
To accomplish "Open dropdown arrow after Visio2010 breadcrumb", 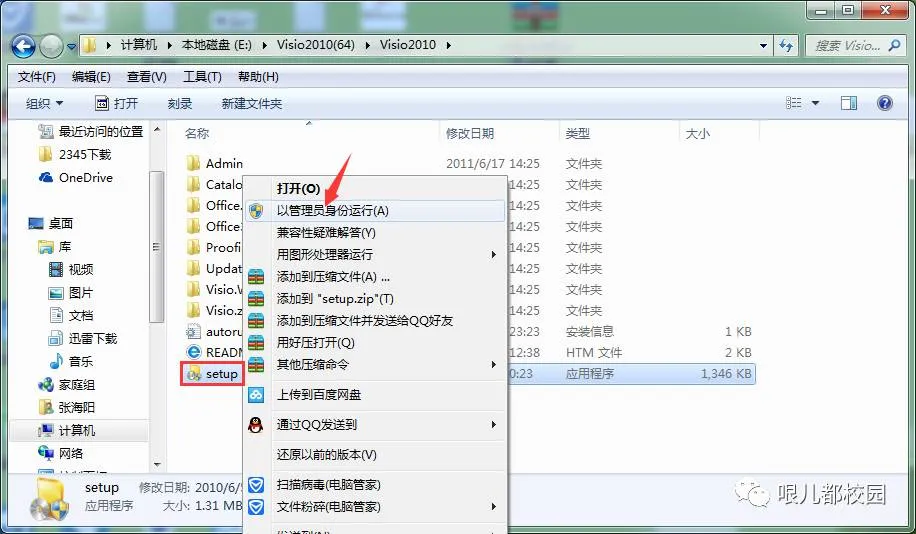I will point(448,45).
